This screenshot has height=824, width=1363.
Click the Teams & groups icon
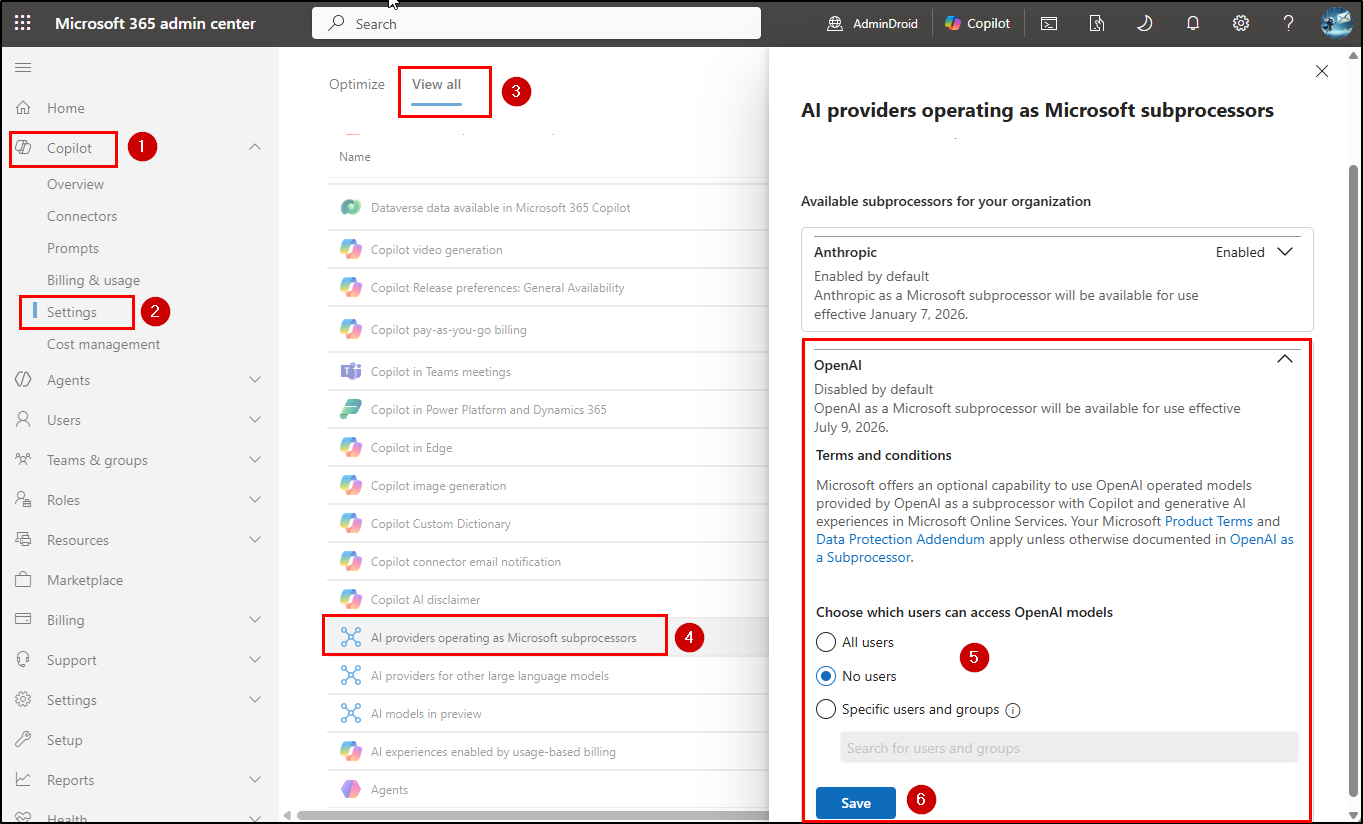24,460
